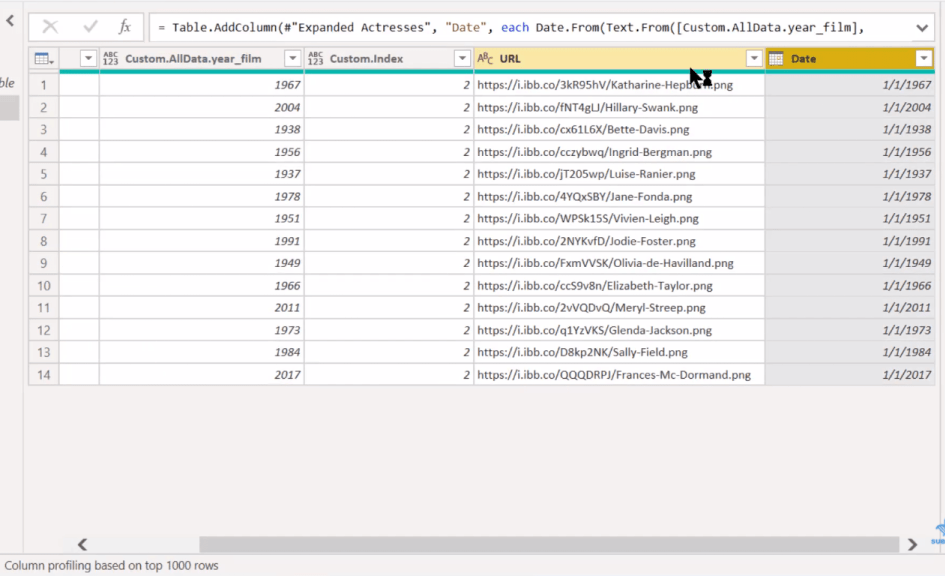The height and width of the screenshot is (576, 945).
Task: Click the scroll right arrow
Action: pyautogui.click(x=912, y=545)
